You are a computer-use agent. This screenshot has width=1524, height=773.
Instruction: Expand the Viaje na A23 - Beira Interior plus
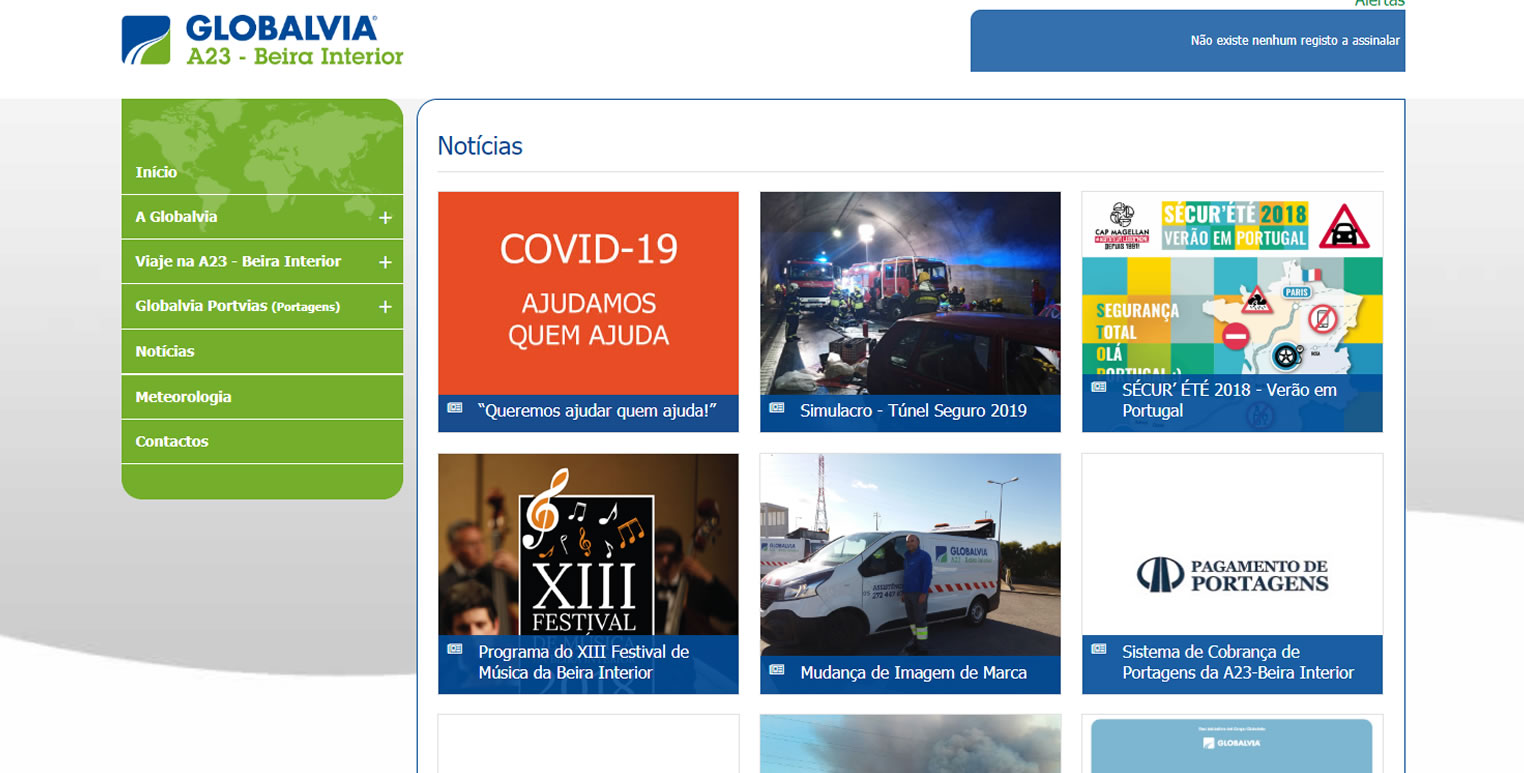[385, 262]
